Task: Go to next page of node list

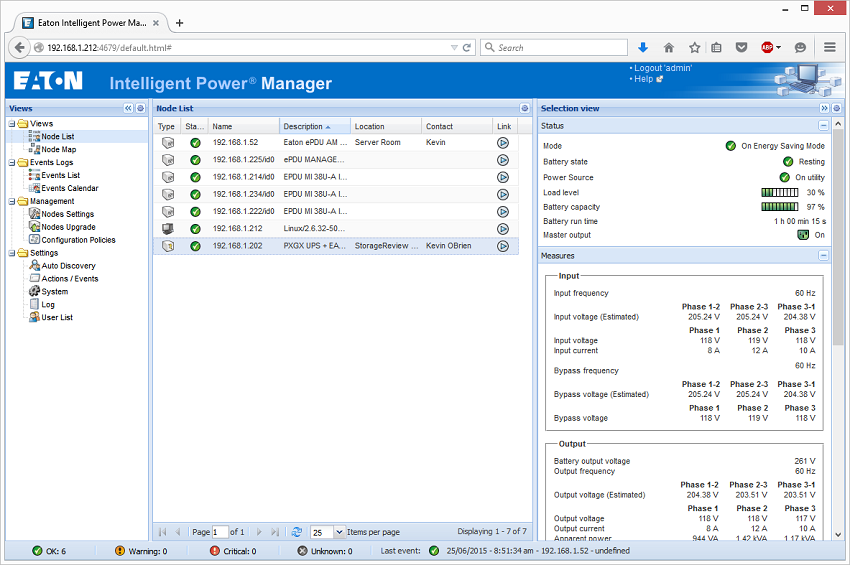Action: (259, 532)
